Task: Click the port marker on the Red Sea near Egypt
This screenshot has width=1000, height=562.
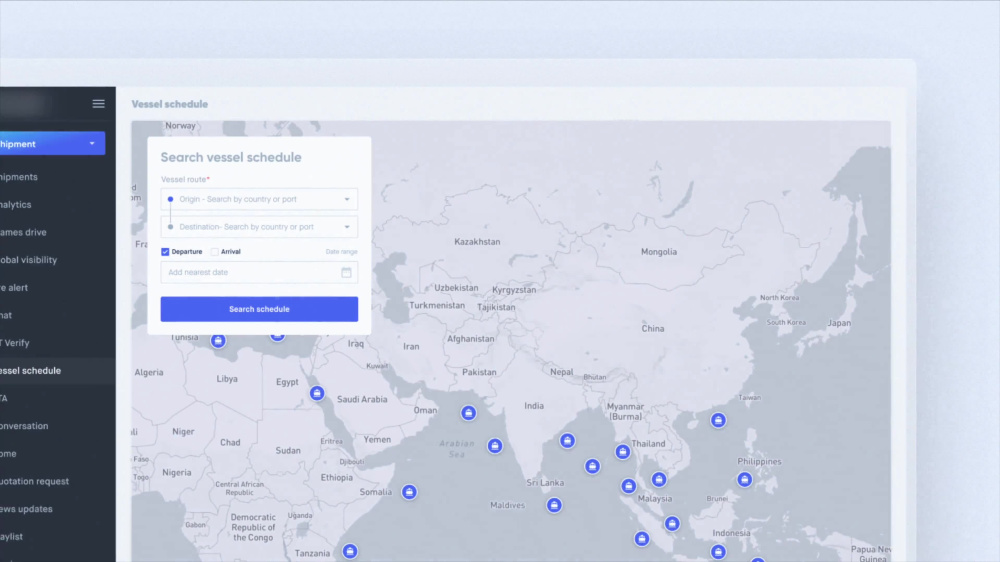Action: point(317,393)
